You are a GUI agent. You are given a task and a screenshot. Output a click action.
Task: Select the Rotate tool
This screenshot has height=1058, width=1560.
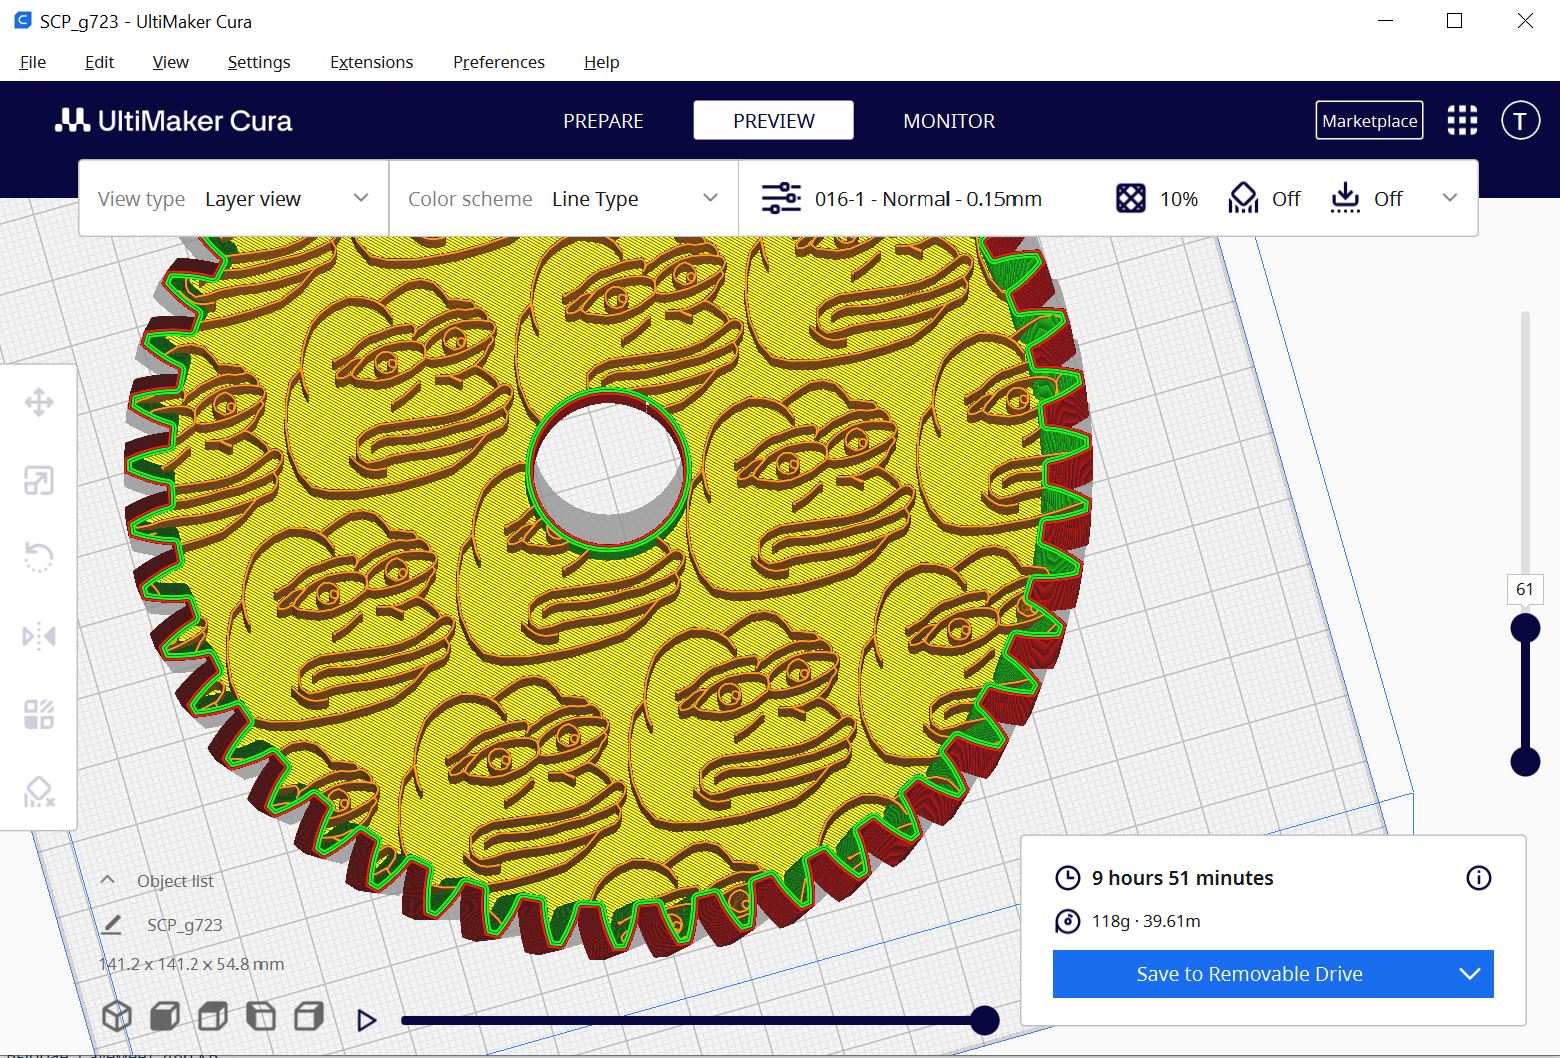click(38, 557)
